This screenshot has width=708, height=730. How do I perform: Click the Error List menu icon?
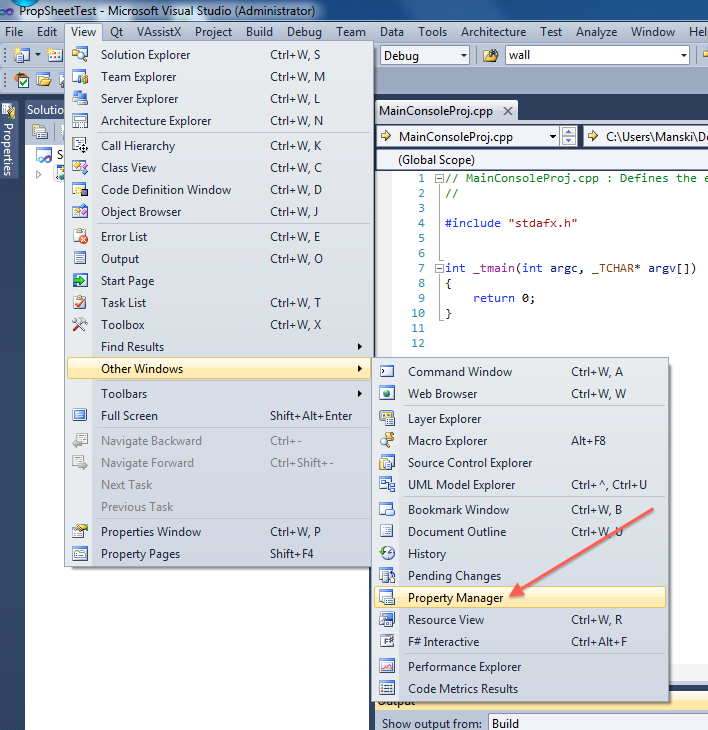(80, 237)
